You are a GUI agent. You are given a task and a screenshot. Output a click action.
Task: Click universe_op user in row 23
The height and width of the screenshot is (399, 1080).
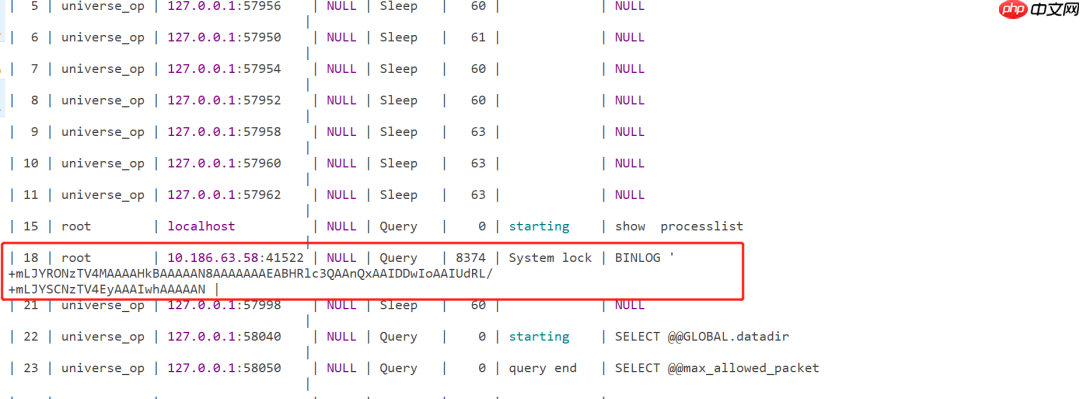(x=103, y=369)
